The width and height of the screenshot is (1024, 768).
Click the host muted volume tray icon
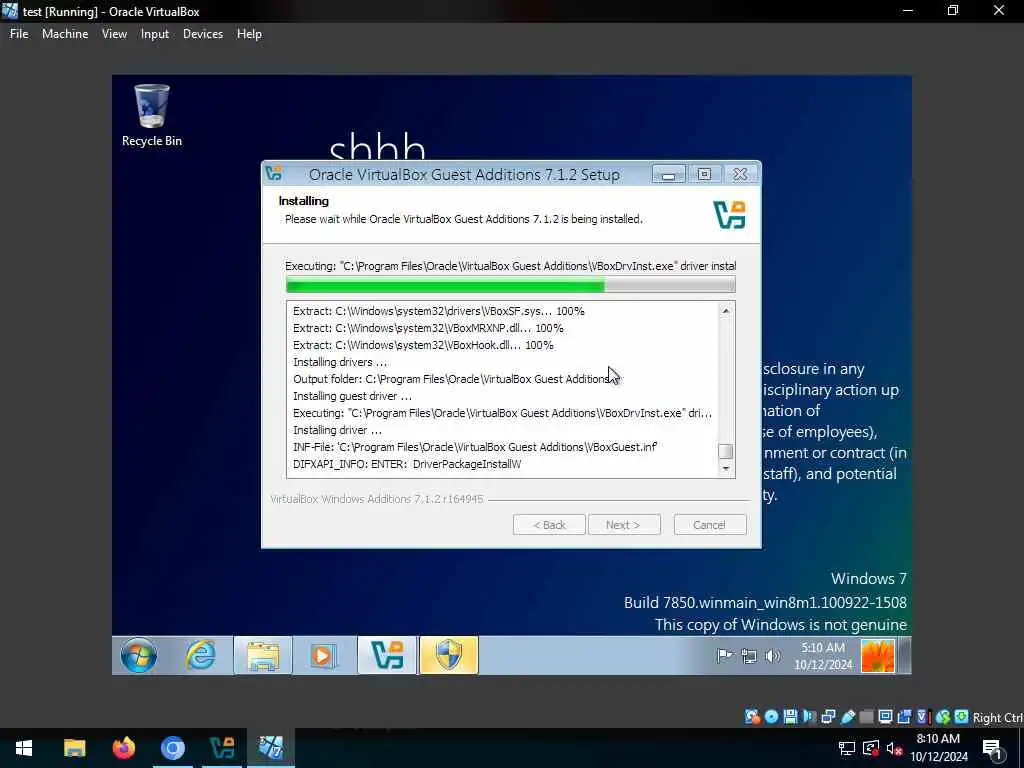(x=895, y=748)
